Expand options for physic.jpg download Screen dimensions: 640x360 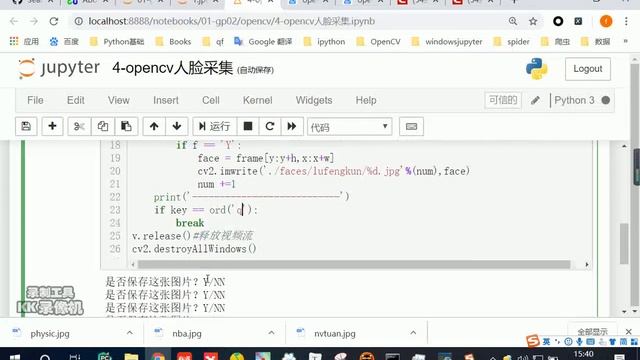click(x=129, y=333)
